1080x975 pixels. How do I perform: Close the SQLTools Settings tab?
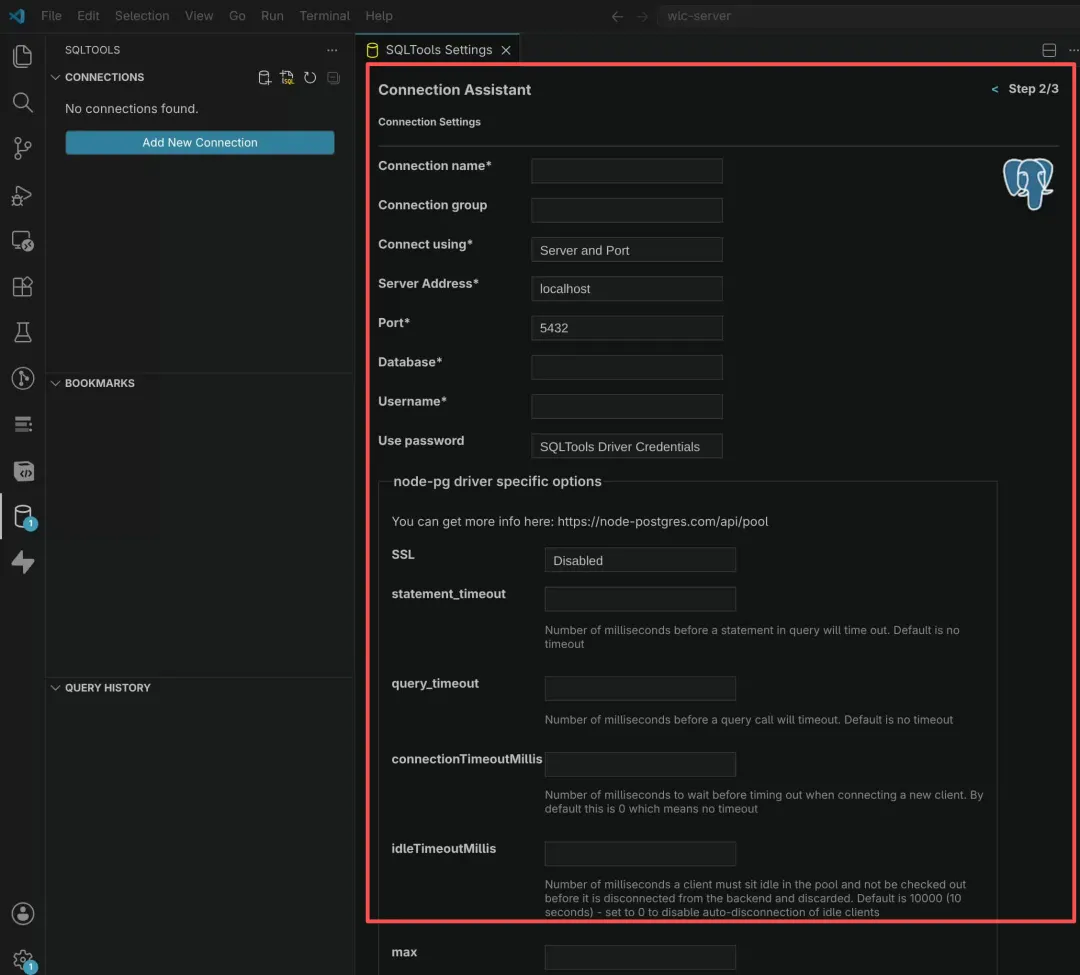coord(506,50)
